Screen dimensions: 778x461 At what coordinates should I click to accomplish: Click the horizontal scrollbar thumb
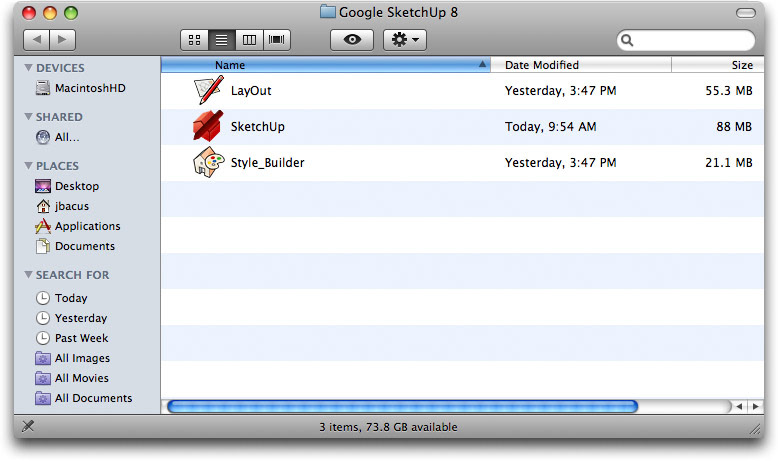pos(402,406)
